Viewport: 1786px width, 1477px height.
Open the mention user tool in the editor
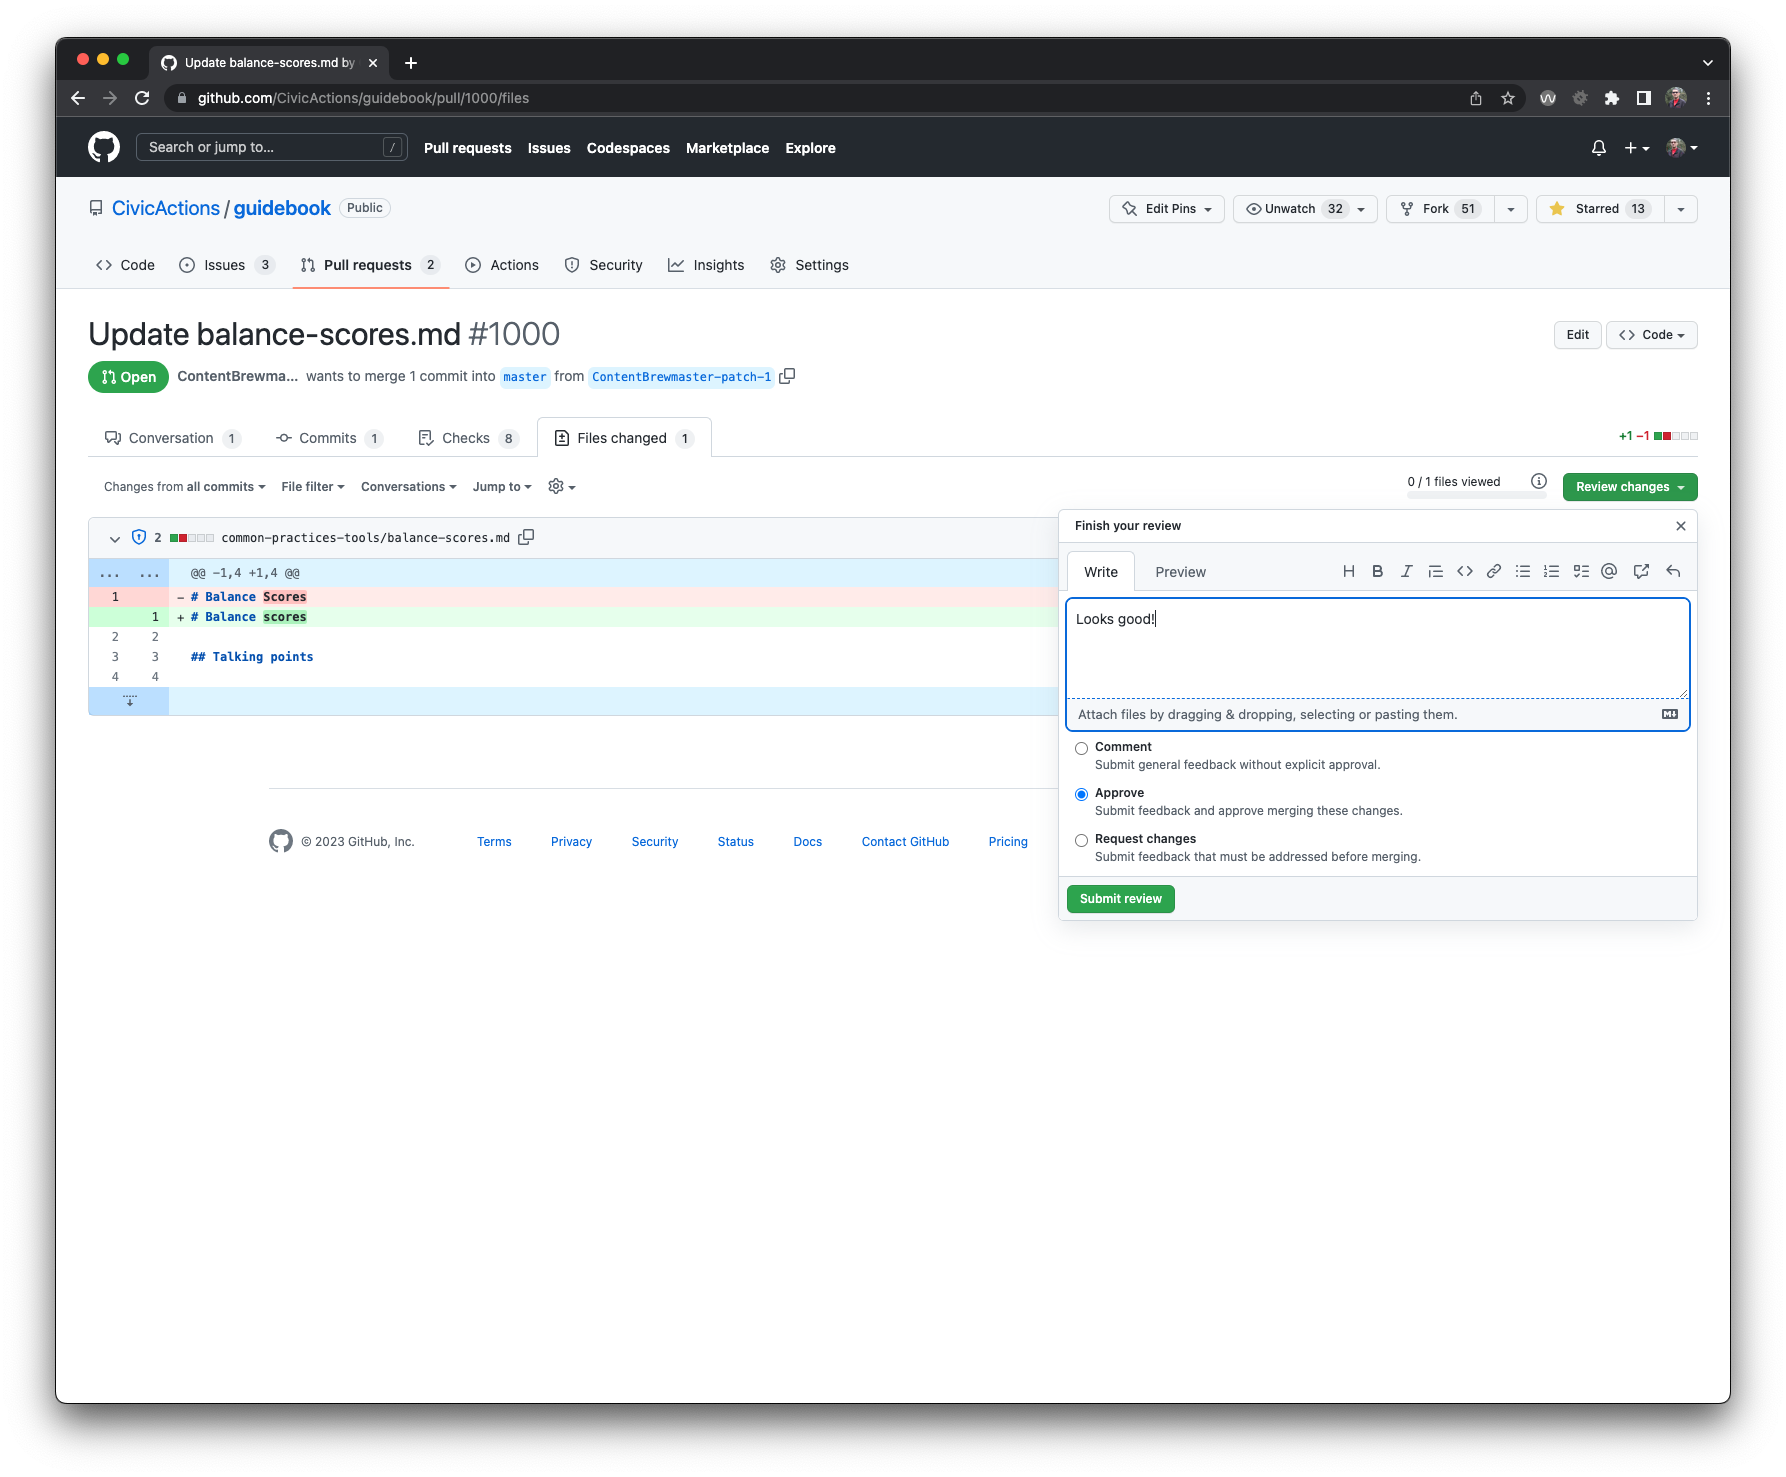[x=1609, y=571]
